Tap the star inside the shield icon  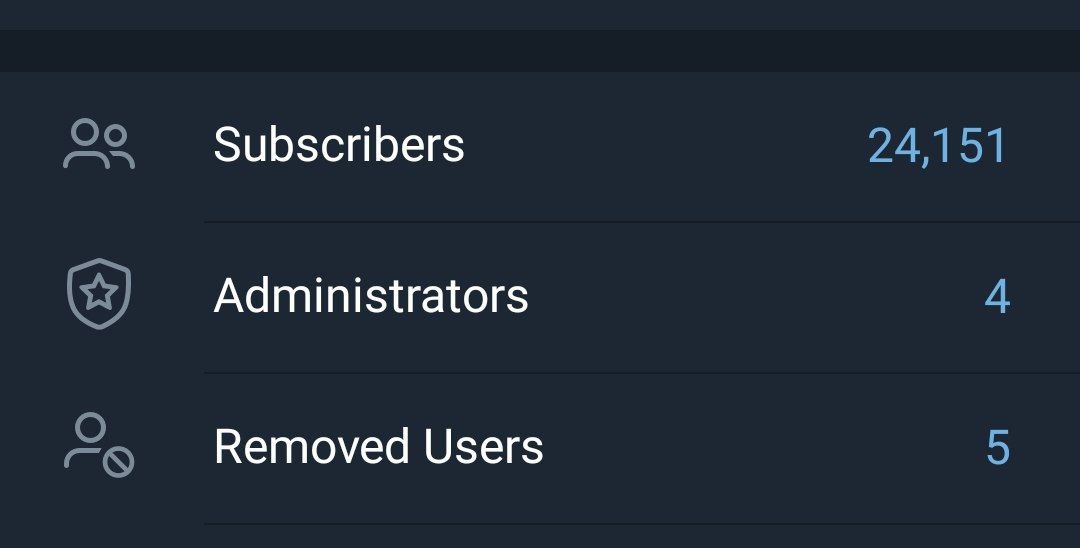99,294
